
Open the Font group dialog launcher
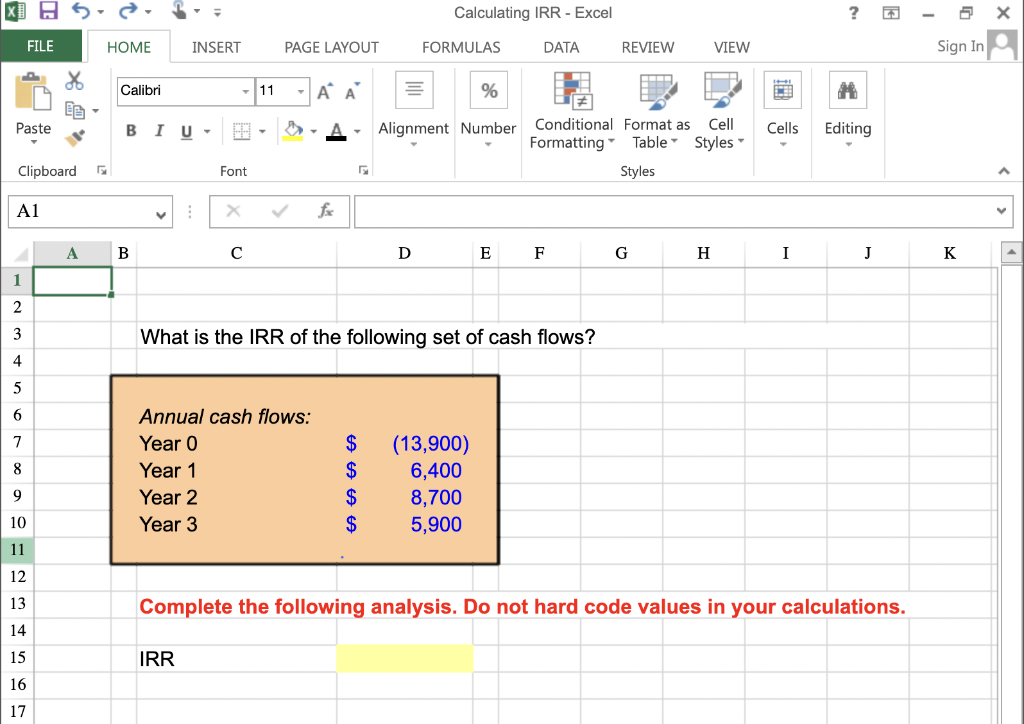click(x=363, y=170)
